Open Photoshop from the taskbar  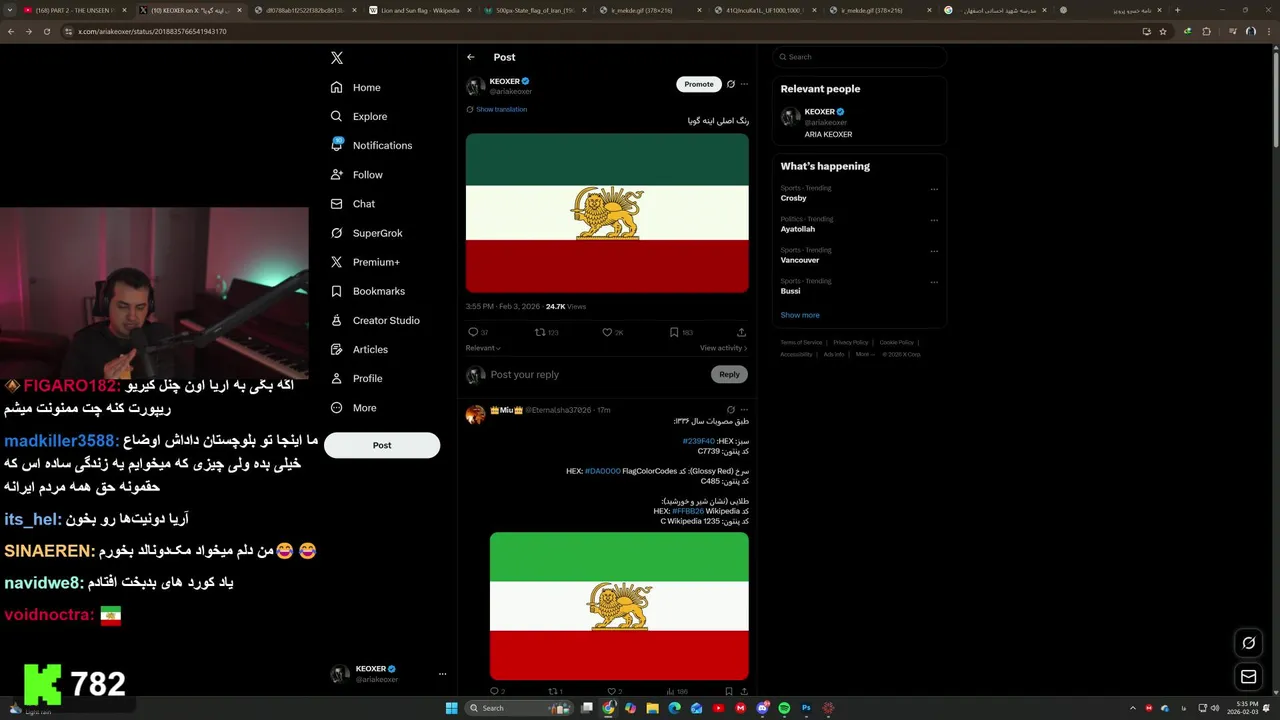[x=806, y=708]
